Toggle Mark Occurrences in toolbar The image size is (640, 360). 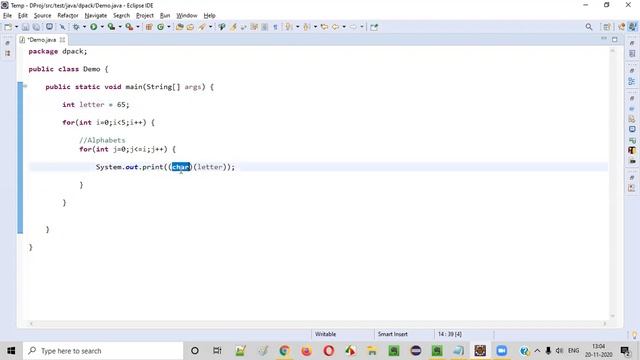tap(233, 27)
